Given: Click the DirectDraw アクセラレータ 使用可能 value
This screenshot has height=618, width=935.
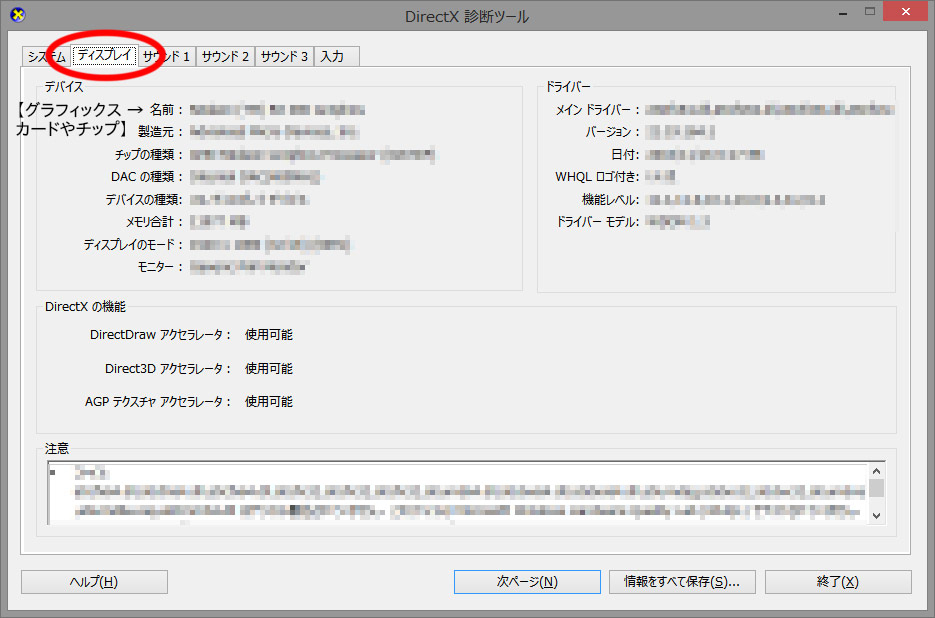Looking at the screenshot, I should pyautogui.click(x=268, y=335).
